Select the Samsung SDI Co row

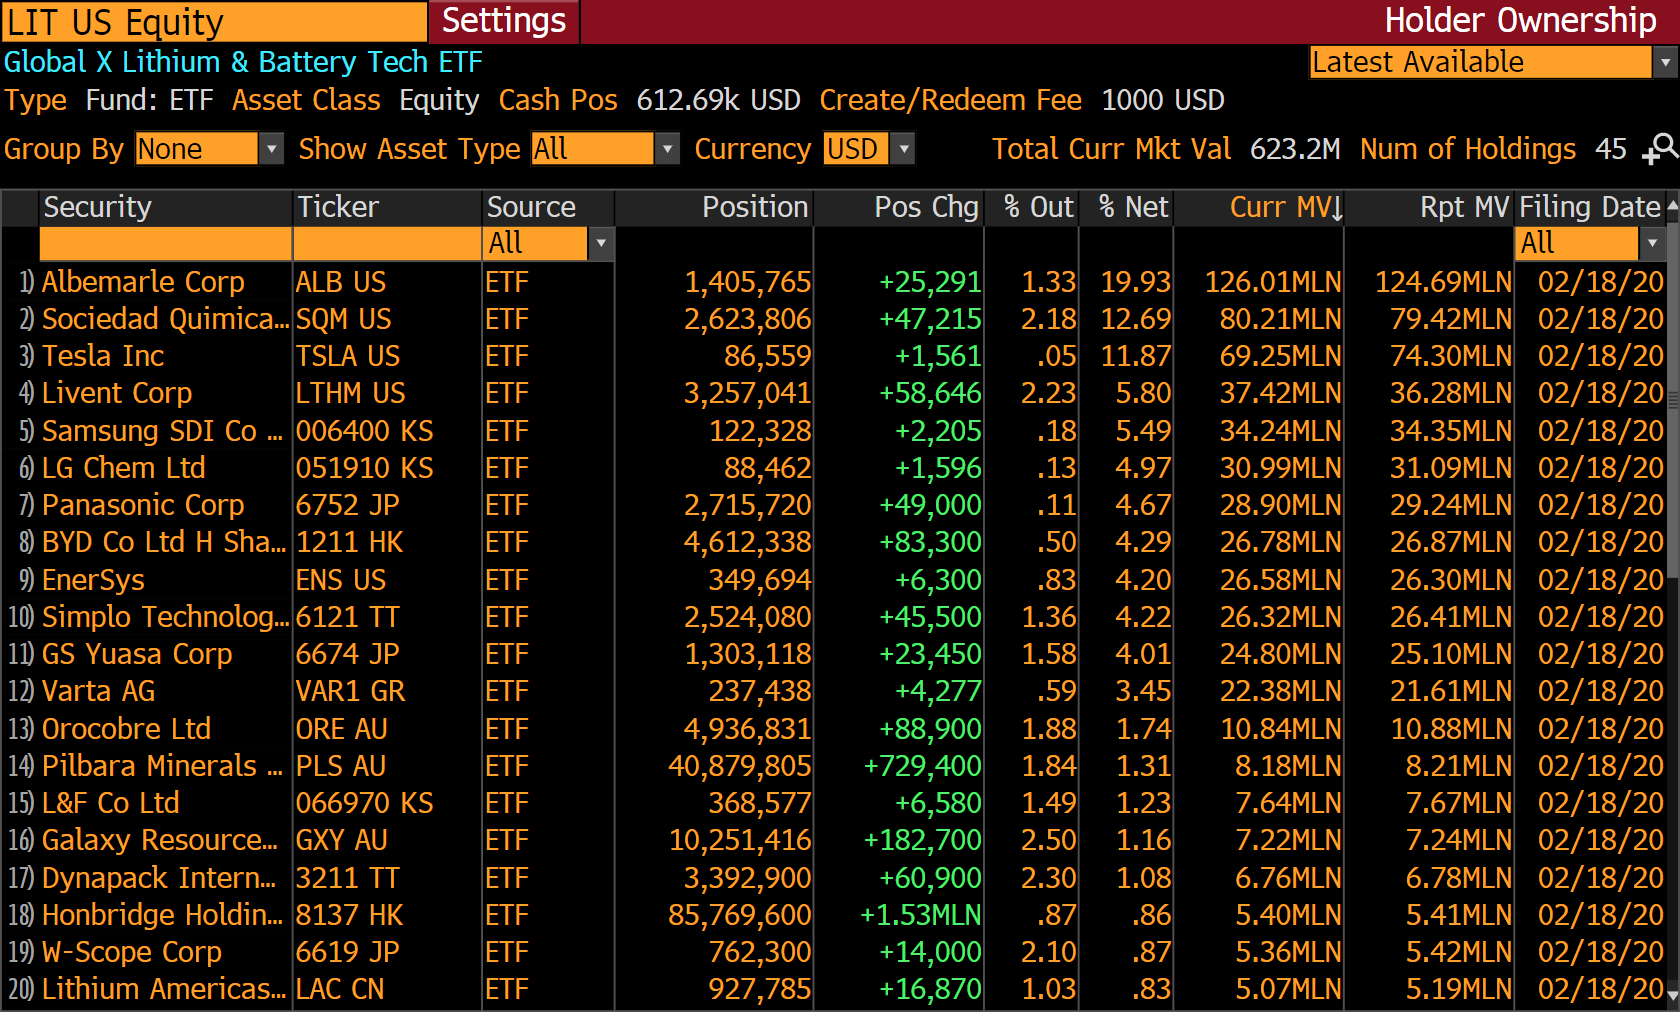pos(833,431)
